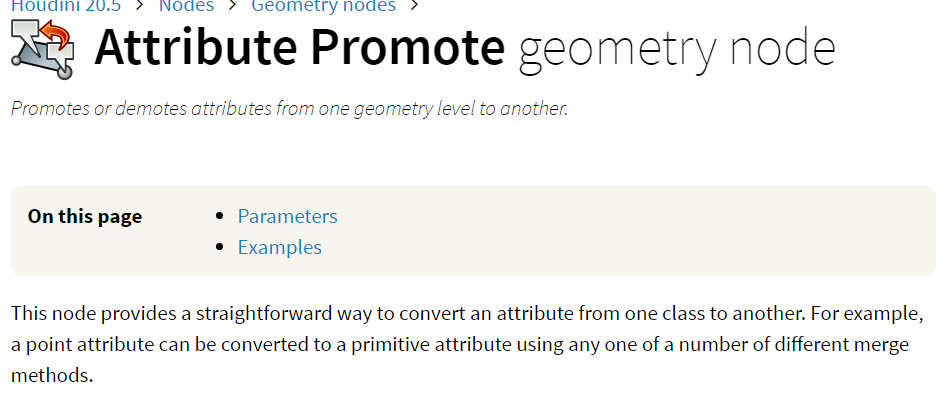952x400 pixels.
Task: Click the chevron between Nodes and Geometry nodes
Action: [233, 6]
